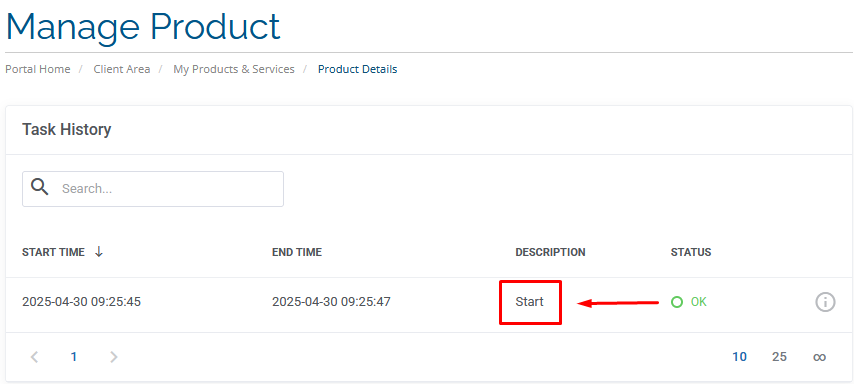854x384 pixels.
Task: Click the Start Time sort arrow
Action: pos(99,252)
